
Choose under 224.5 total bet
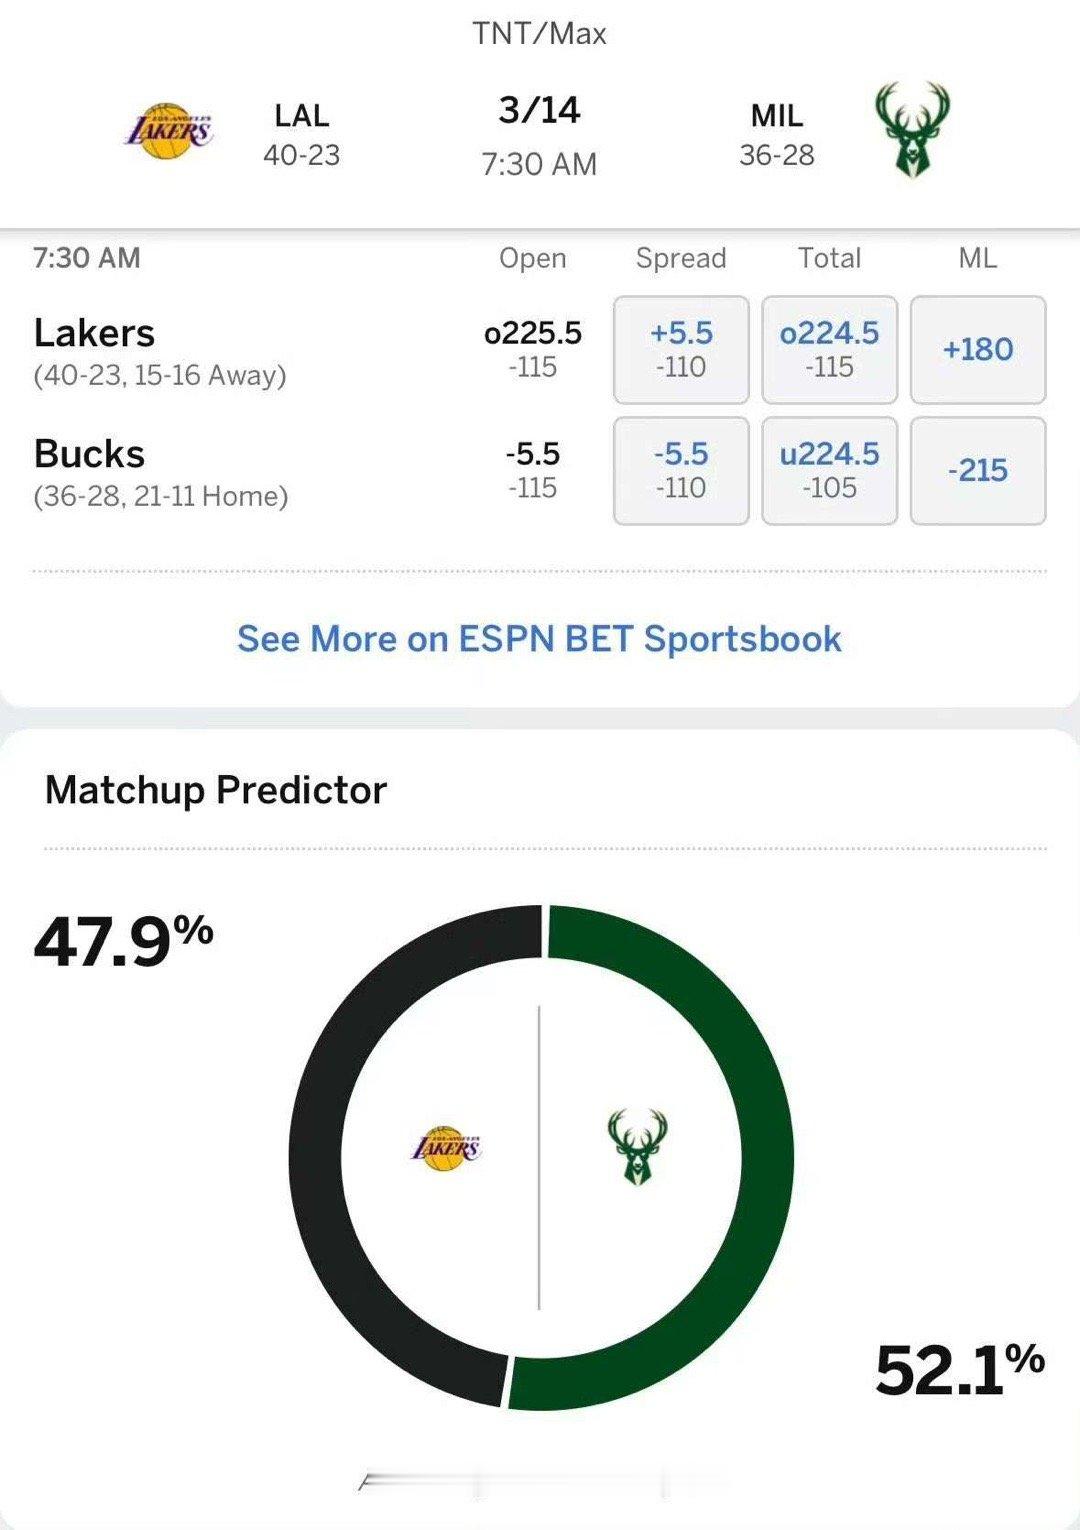click(x=829, y=470)
